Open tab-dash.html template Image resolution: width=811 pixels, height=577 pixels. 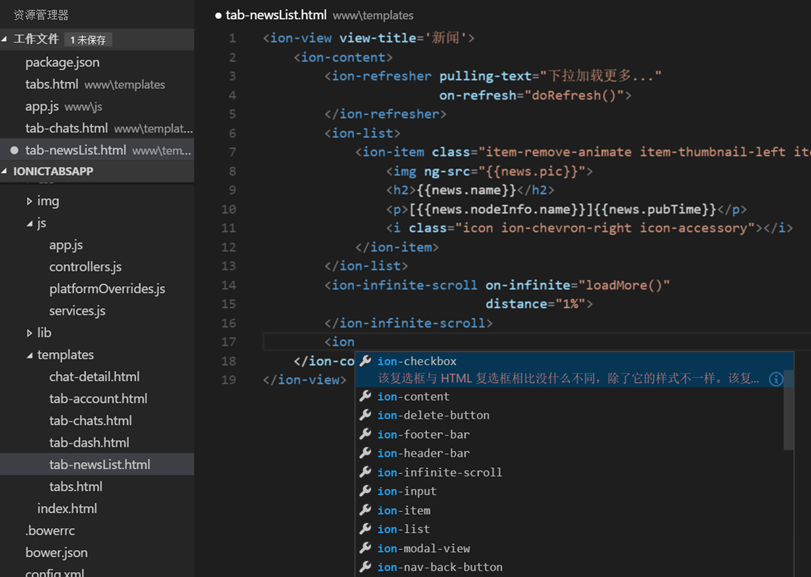point(97,443)
